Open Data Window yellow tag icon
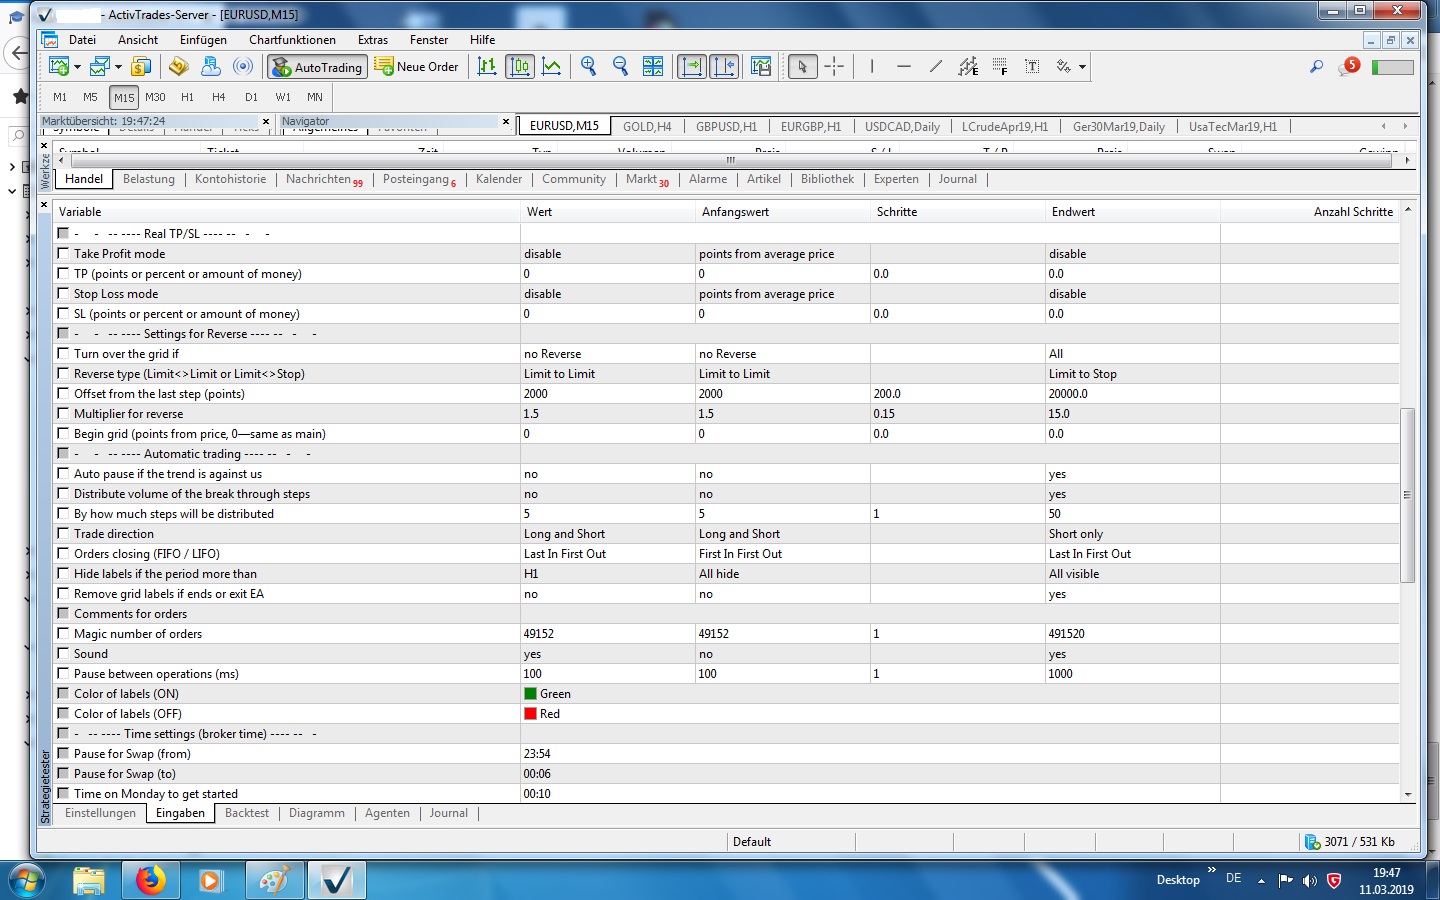The width and height of the screenshot is (1440, 900). [179, 67]
